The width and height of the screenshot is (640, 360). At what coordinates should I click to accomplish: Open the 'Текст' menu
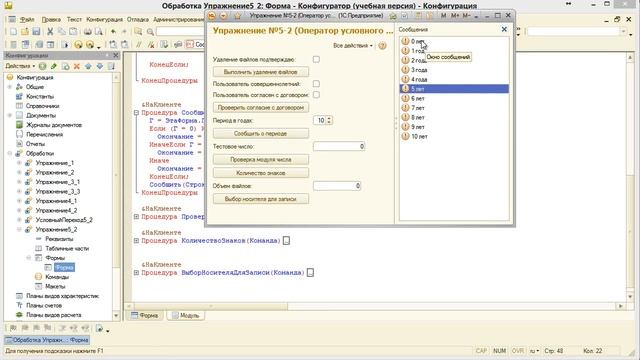(74, 19)
